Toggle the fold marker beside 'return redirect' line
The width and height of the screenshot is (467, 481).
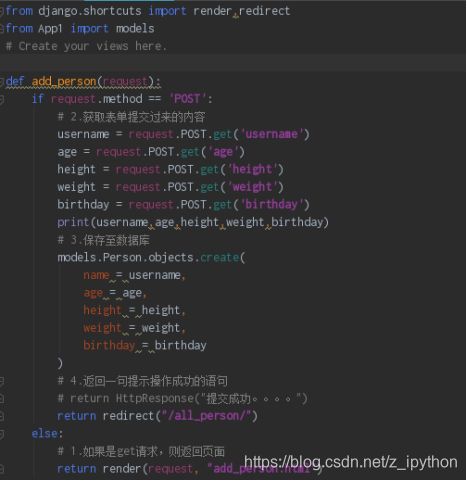click(x=2, y=416)
